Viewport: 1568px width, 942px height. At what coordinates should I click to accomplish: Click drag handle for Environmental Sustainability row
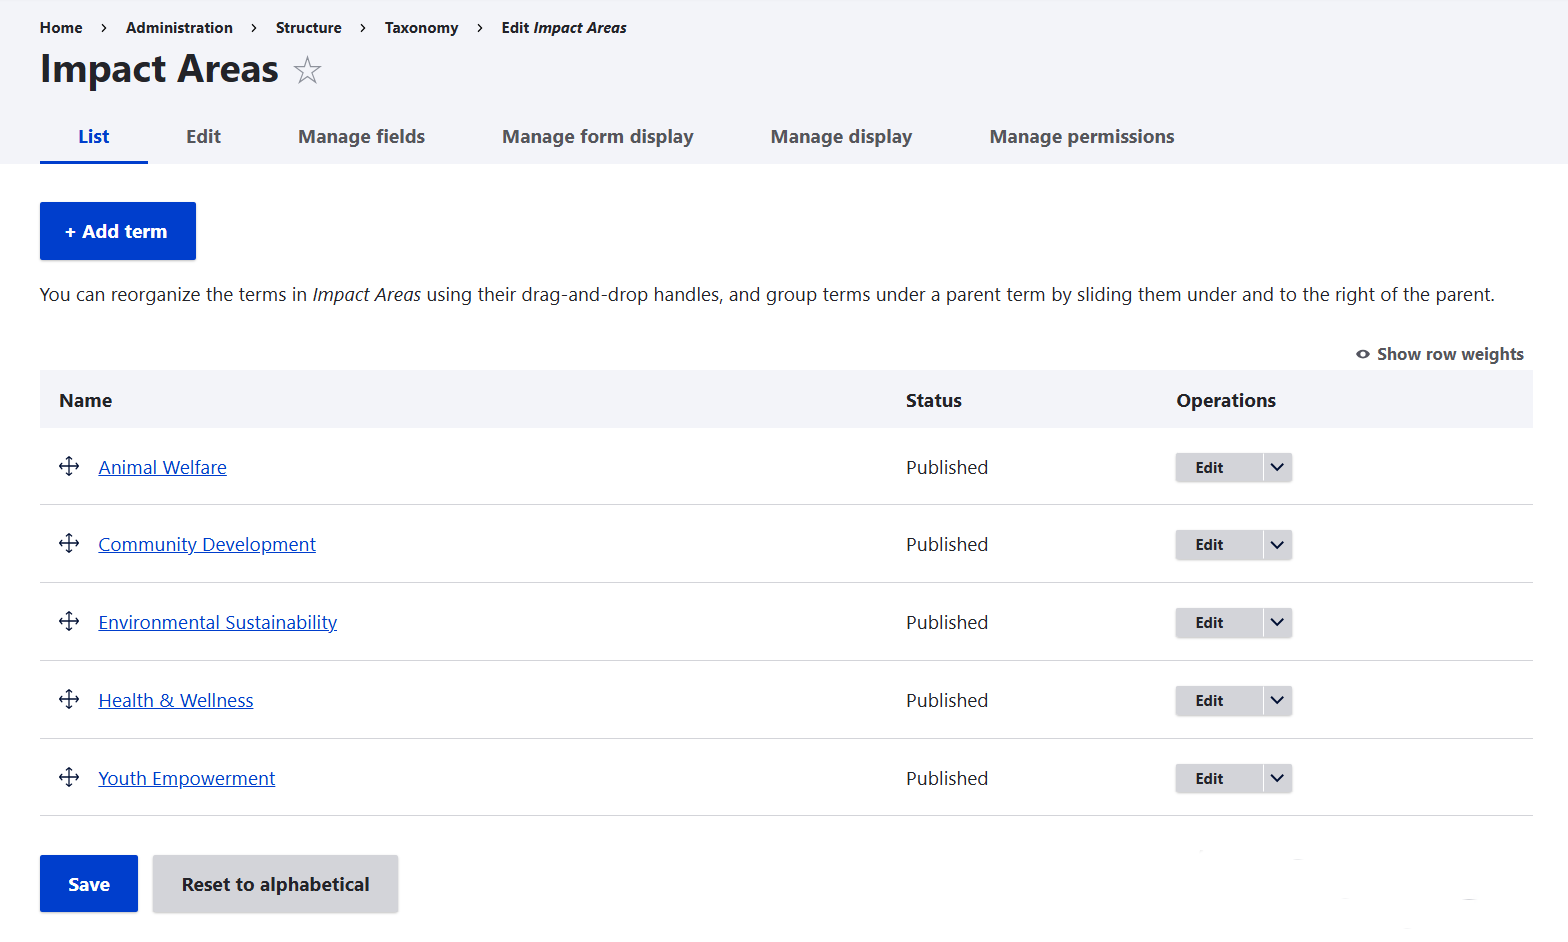(69, 622)
